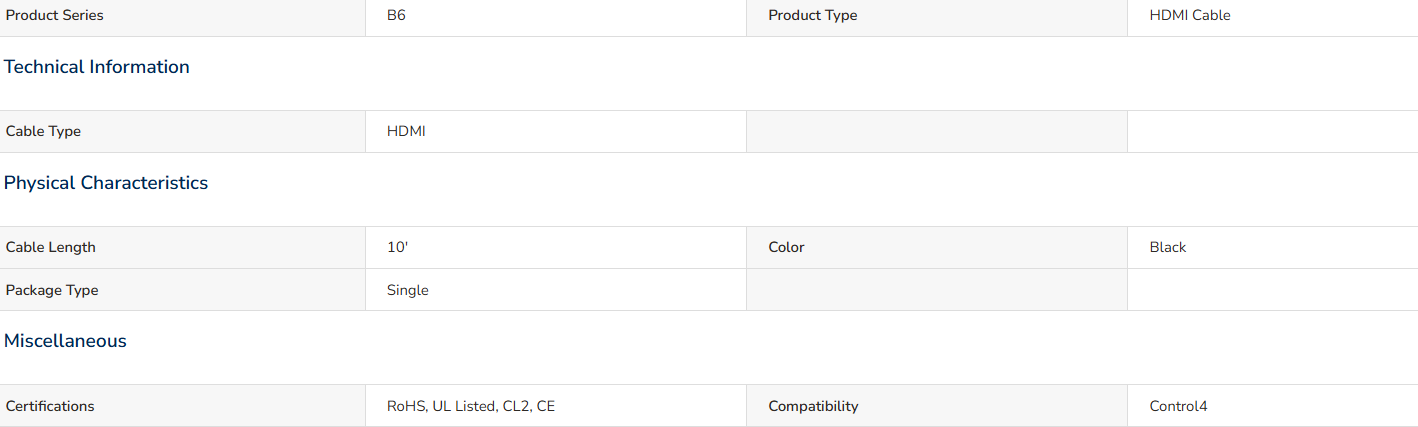Click the Package Type label
This screenshot has height=427, width=1418.
(52, 290)
